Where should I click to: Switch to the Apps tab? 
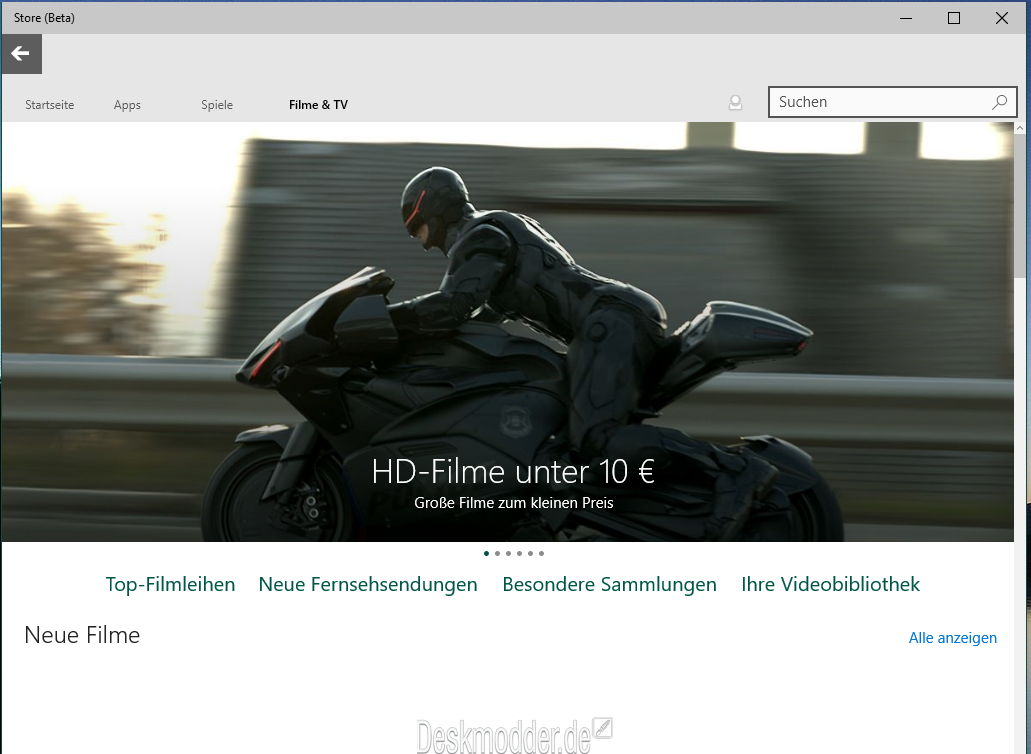(127, 105)
